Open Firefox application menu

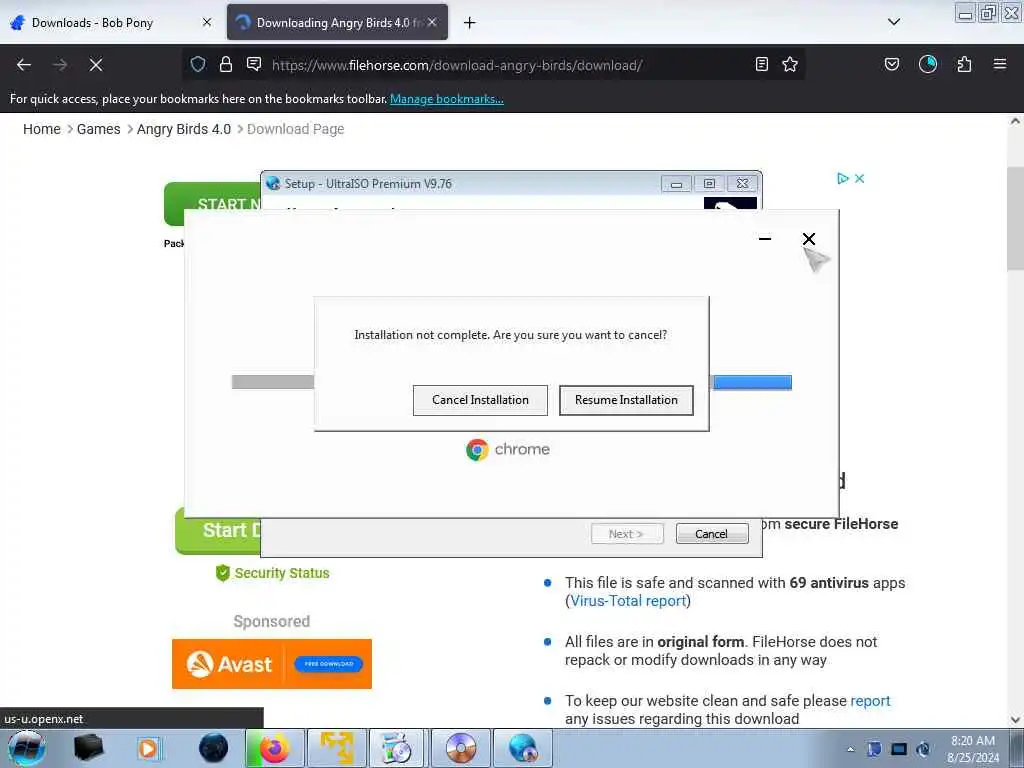pyautogui.click(x=1000, y=64)
